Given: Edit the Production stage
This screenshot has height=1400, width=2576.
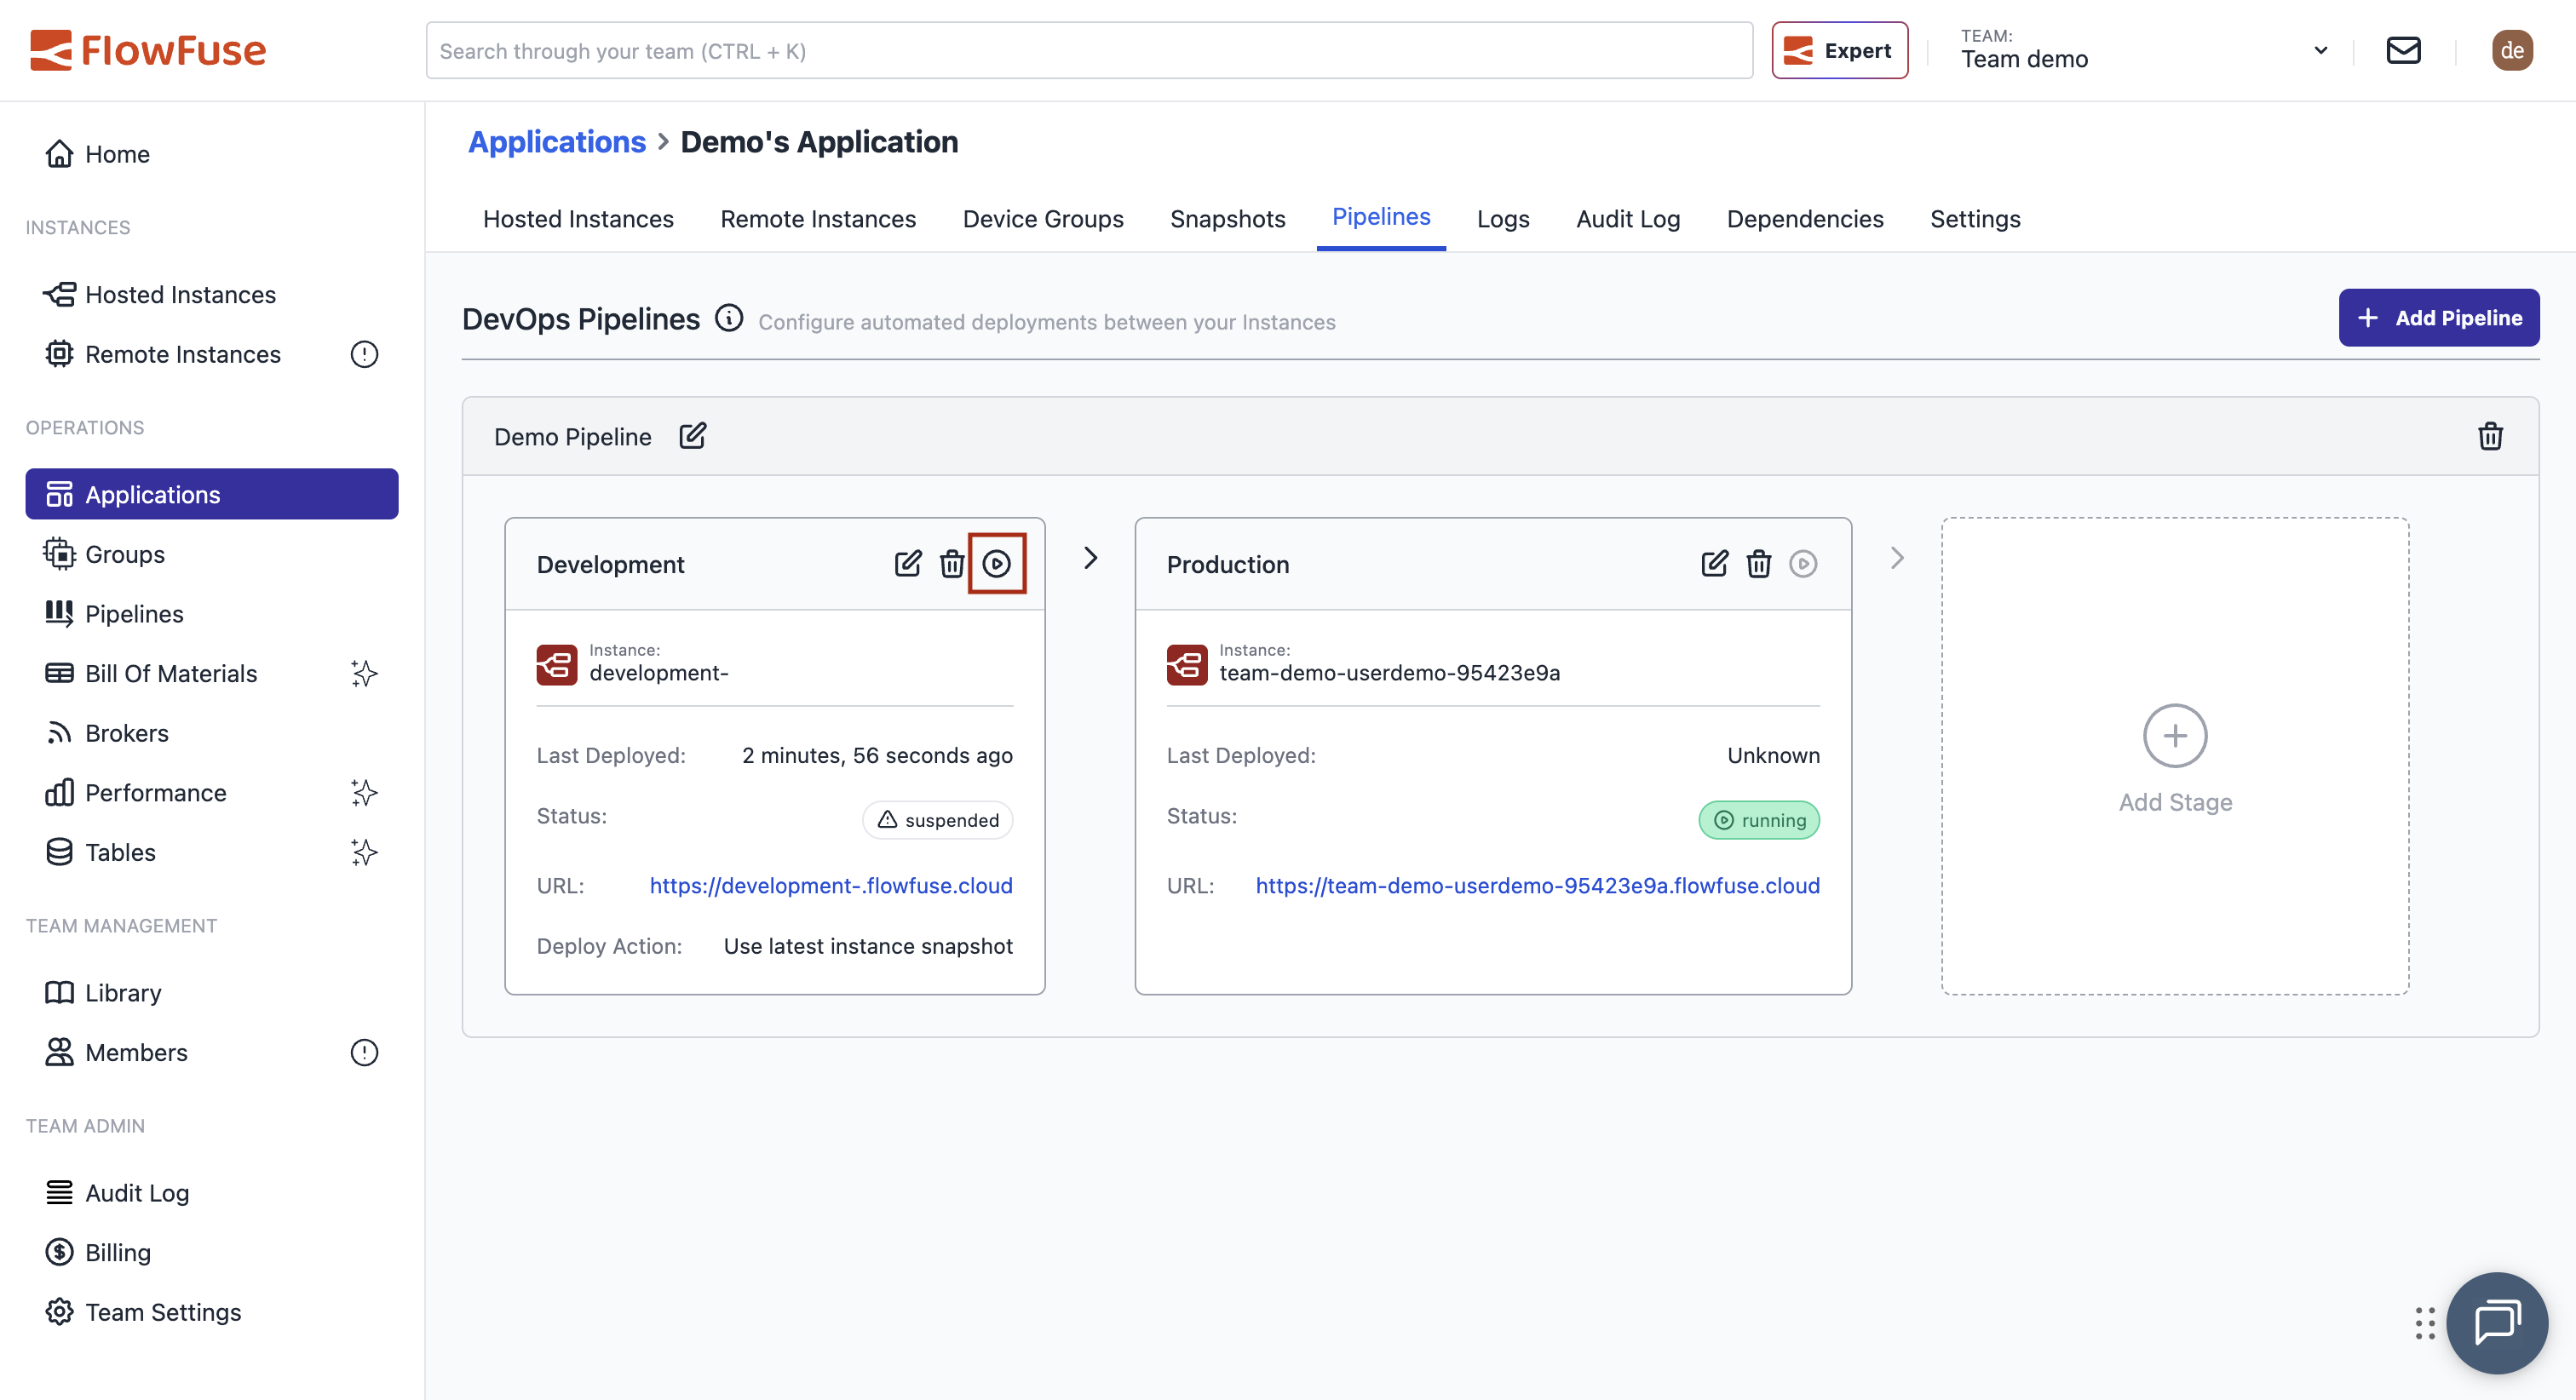Looking at the screenshot, I should (1714, 564).
